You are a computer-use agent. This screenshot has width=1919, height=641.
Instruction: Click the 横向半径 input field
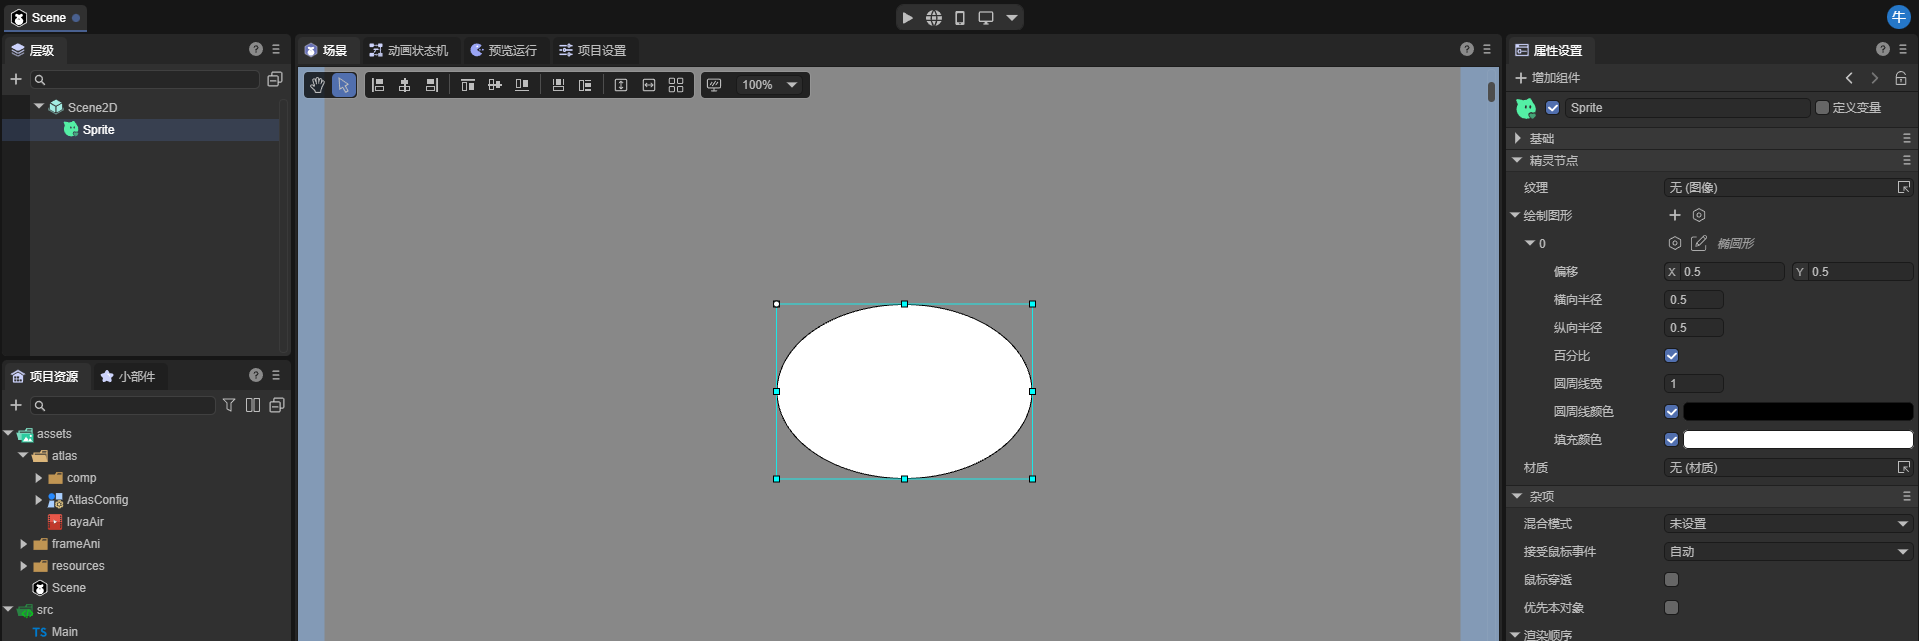pyautogui.click(x=1693, y=300)
